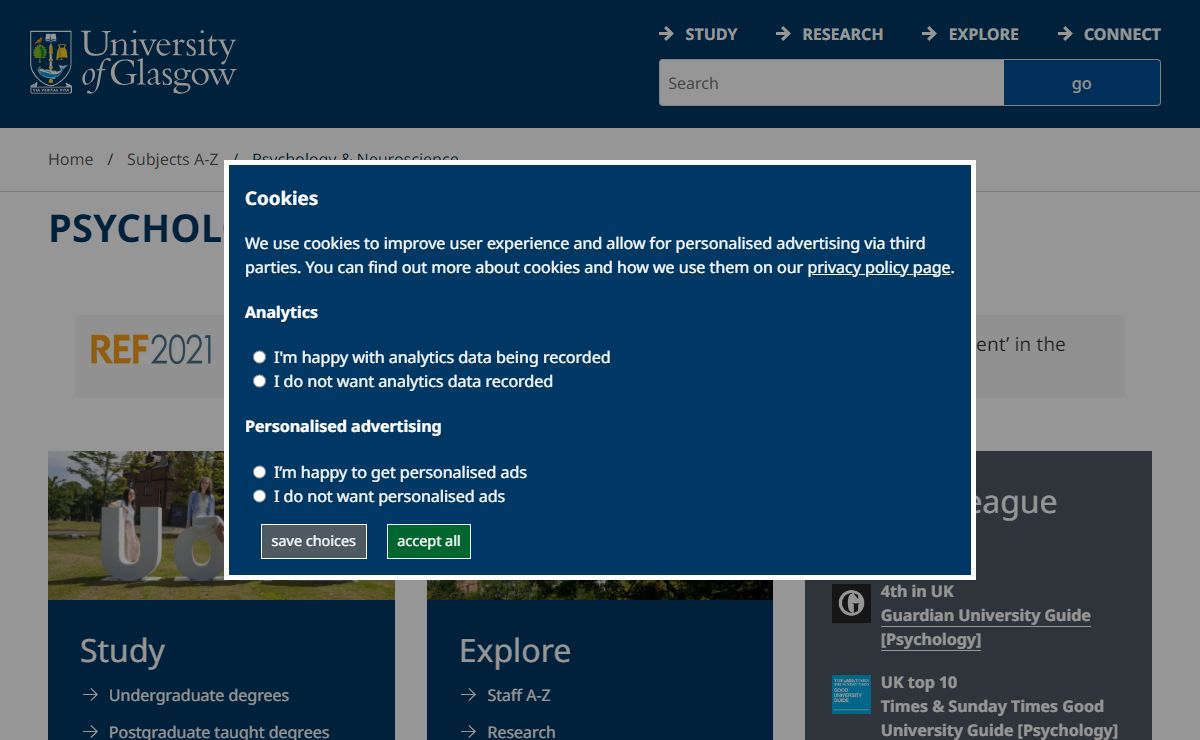Open Staff A-Z link
This screenshot has width=1200, height=740.
tap(519, 695)
